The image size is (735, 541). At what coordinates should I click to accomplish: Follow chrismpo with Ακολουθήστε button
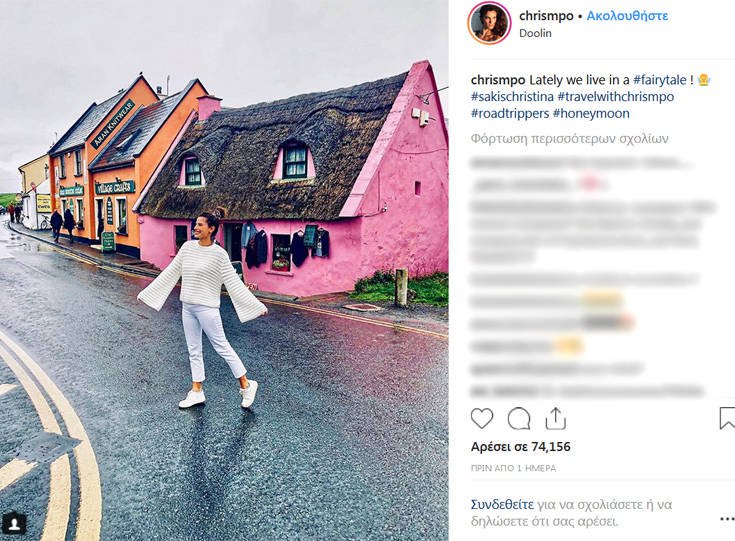click(x=627, y=16)
